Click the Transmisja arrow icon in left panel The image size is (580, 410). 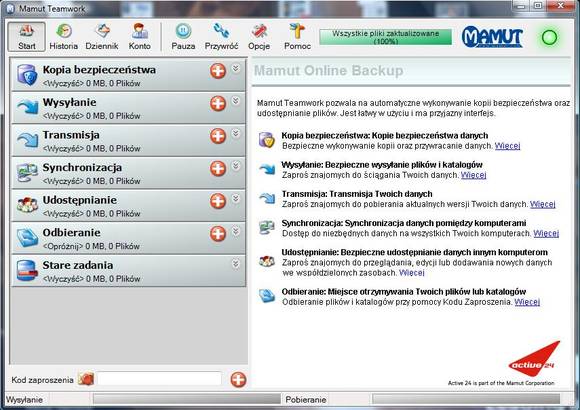pyautogui.click(x=27, y=140)
